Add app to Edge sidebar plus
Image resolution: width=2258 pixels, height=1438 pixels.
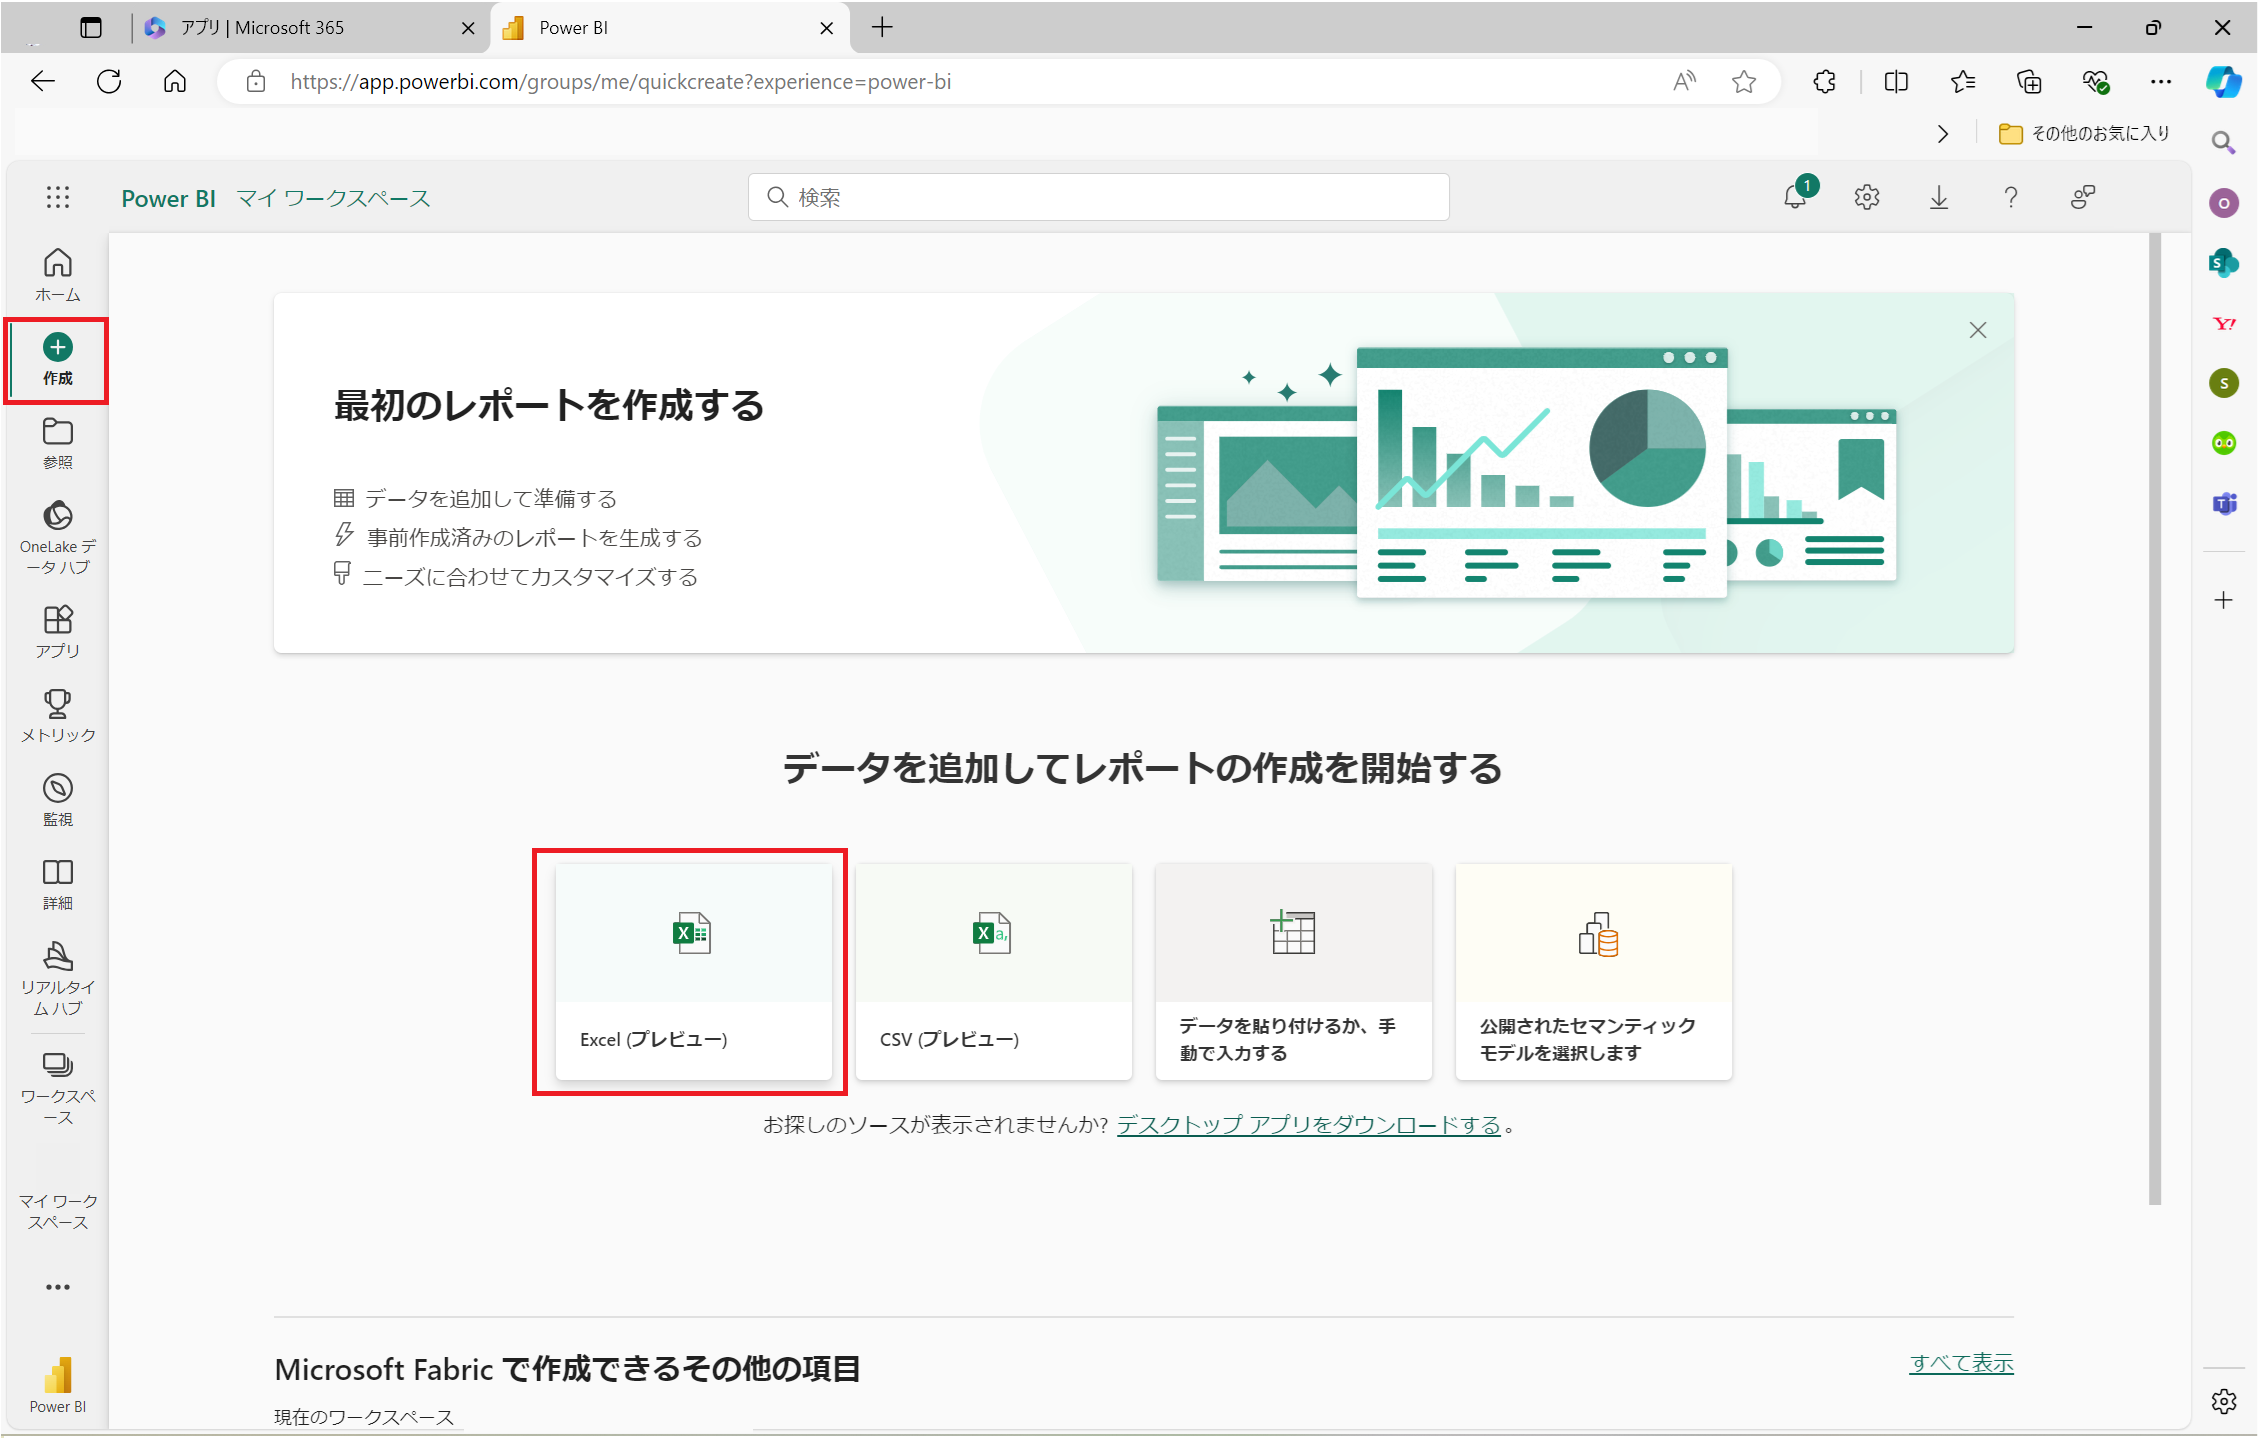click(2223, 600)
